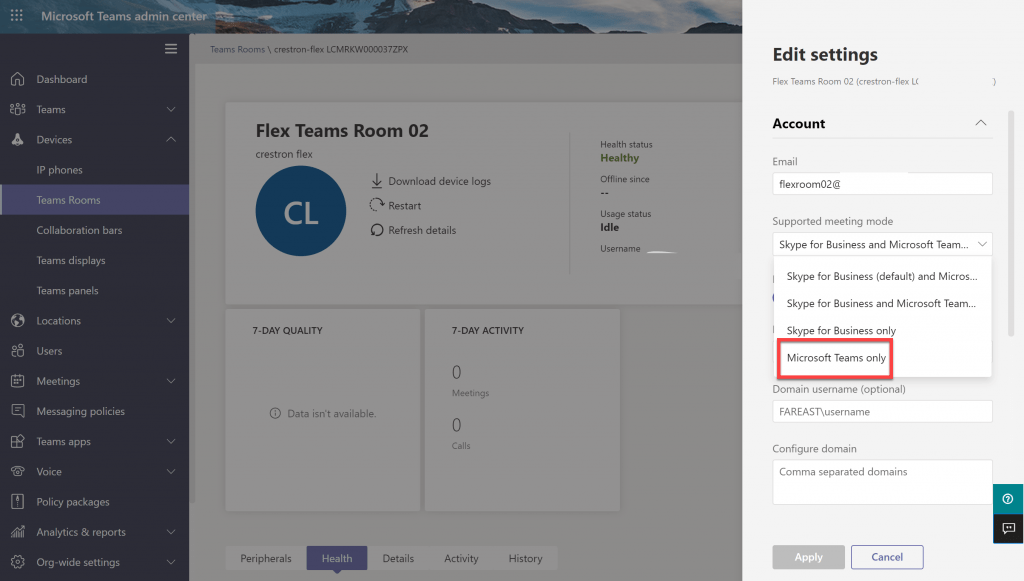The image size is (1024, 581).
Task: Expand the Voice section chevron
Action: pos(171,471)
